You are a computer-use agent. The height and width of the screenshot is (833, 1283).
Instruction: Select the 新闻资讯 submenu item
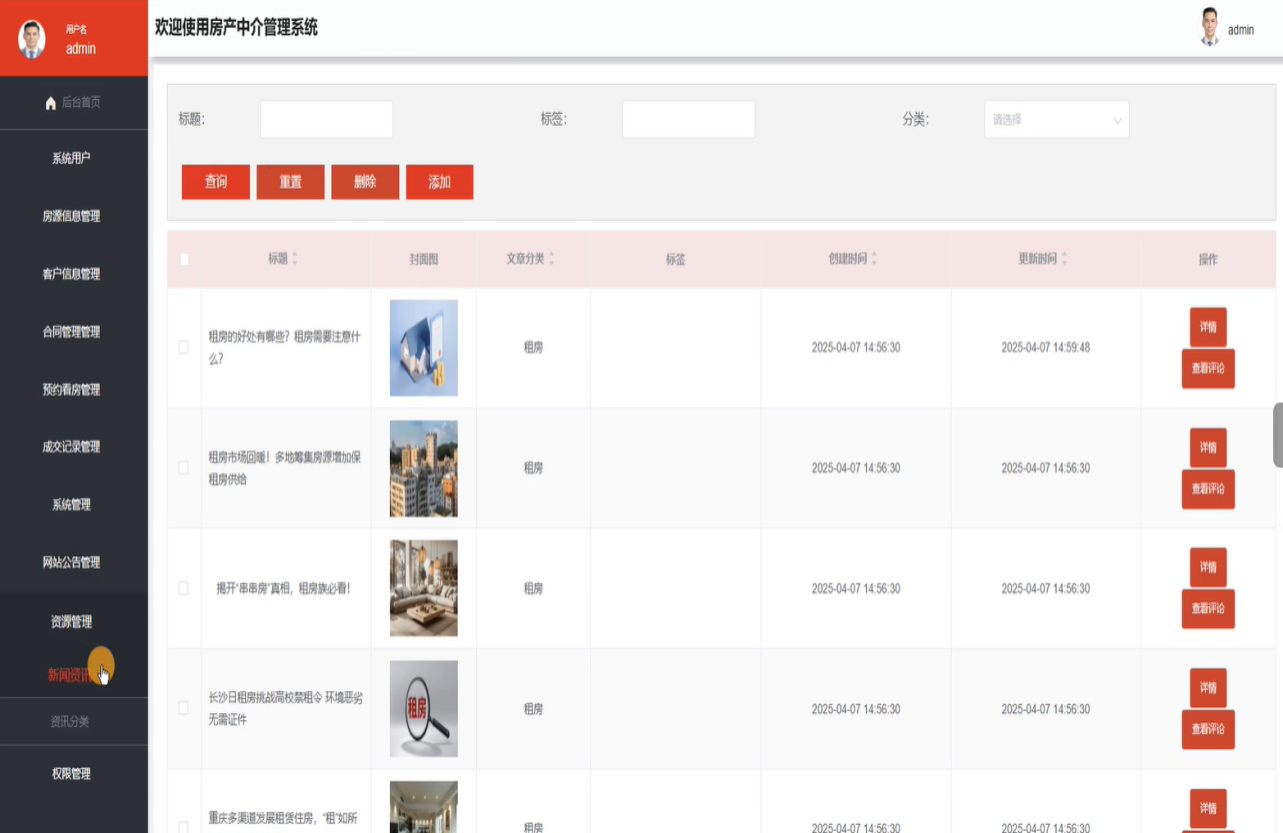click(x=71, y=675)
